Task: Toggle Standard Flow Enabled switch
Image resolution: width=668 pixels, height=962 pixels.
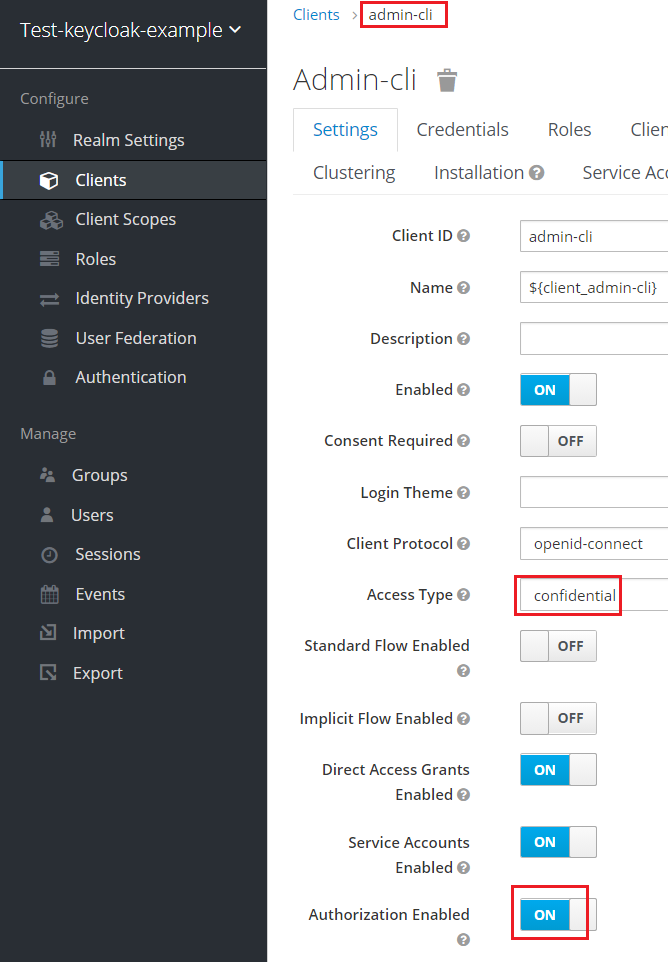Action: click(558, 645)
